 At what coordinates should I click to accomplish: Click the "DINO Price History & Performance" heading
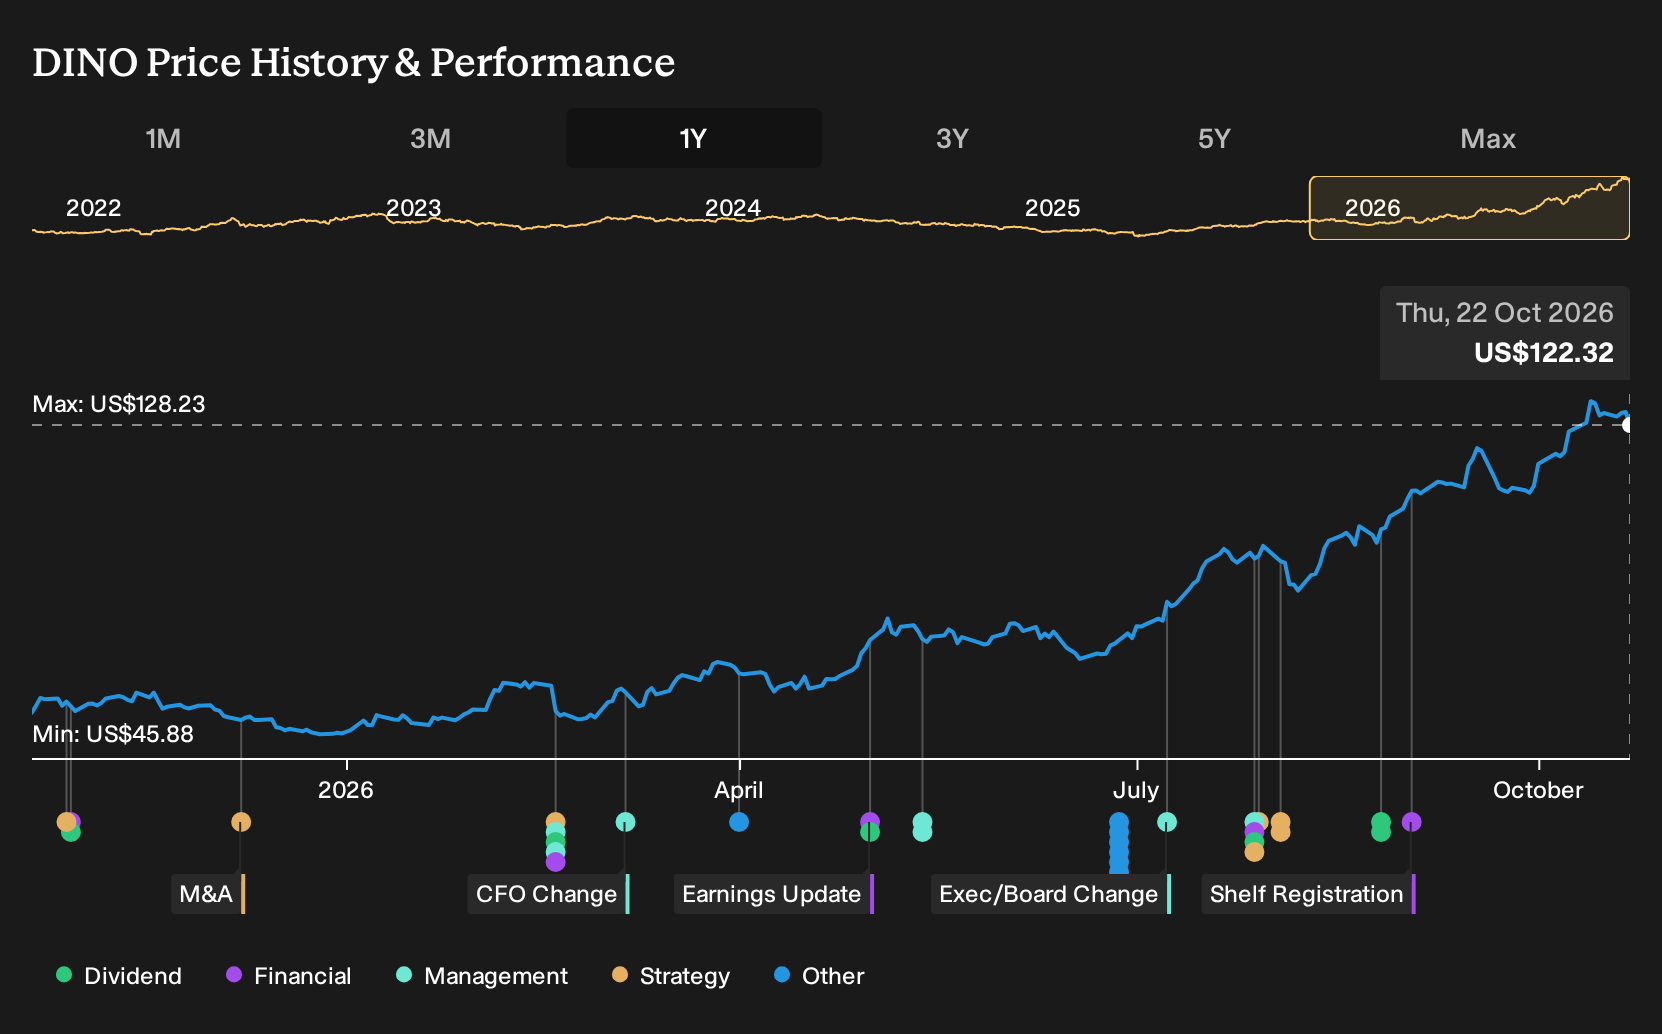[354, 62]
